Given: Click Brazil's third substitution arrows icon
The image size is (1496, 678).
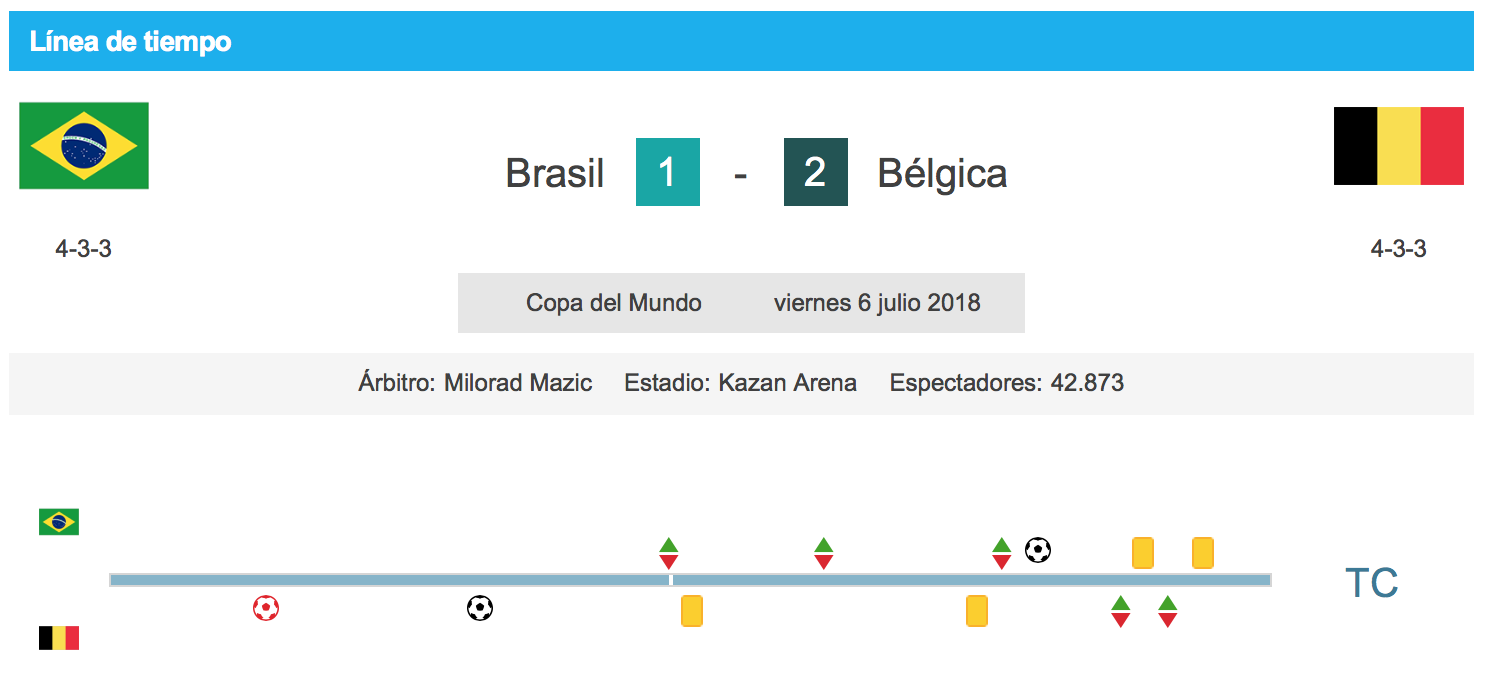Looking at the screenshot, I should click(1001, 554).
